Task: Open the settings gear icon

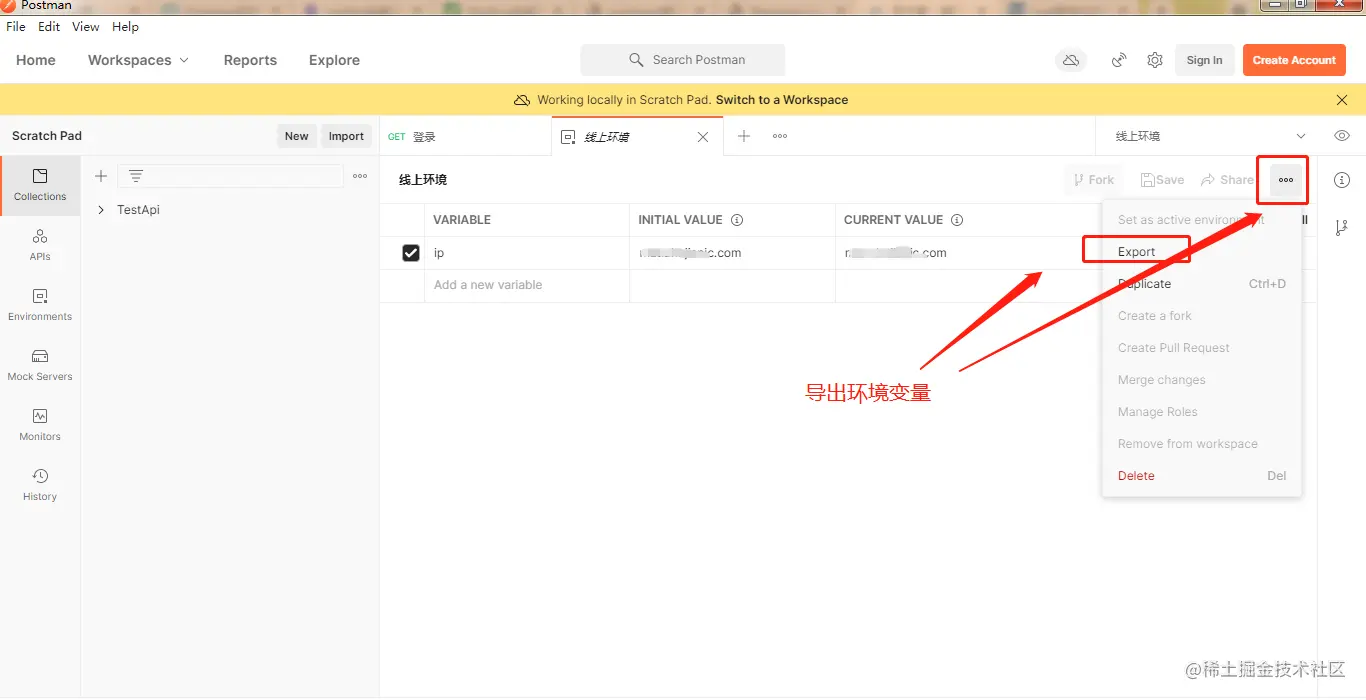Action: tap(1155, 60)
